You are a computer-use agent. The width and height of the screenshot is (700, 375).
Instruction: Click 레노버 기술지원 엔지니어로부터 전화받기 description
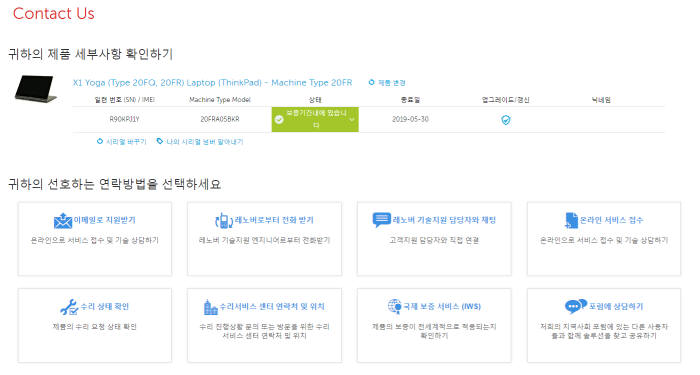tap(264, 240)
